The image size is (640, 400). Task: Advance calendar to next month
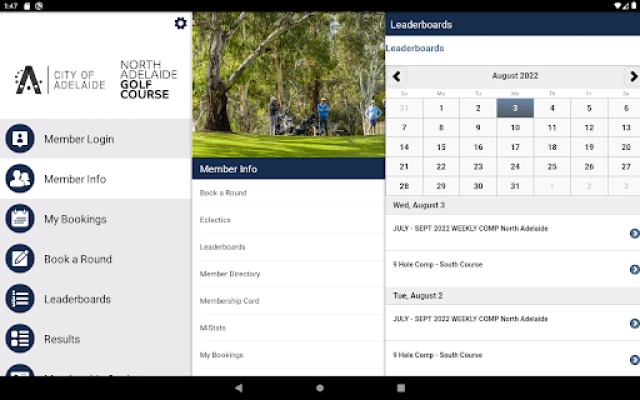[x=632, y=76]
